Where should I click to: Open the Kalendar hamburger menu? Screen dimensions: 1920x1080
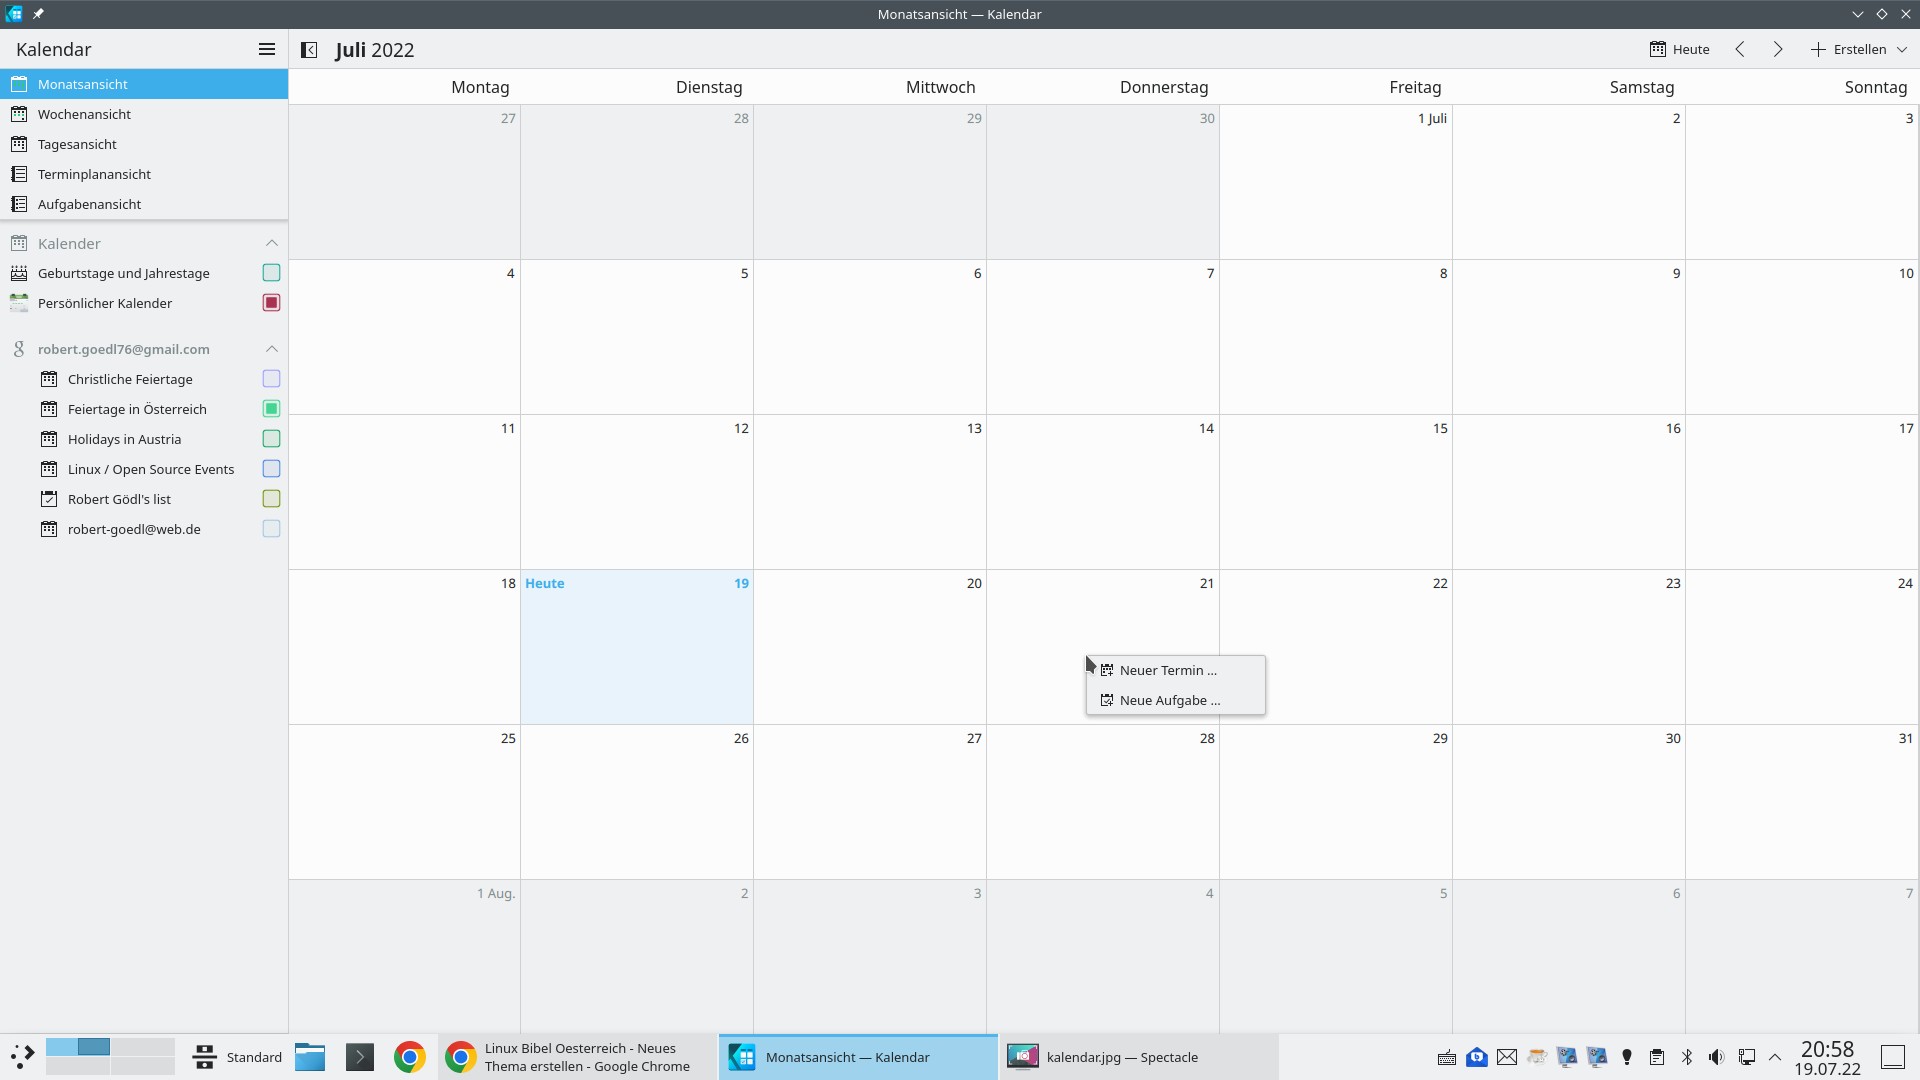267,49
